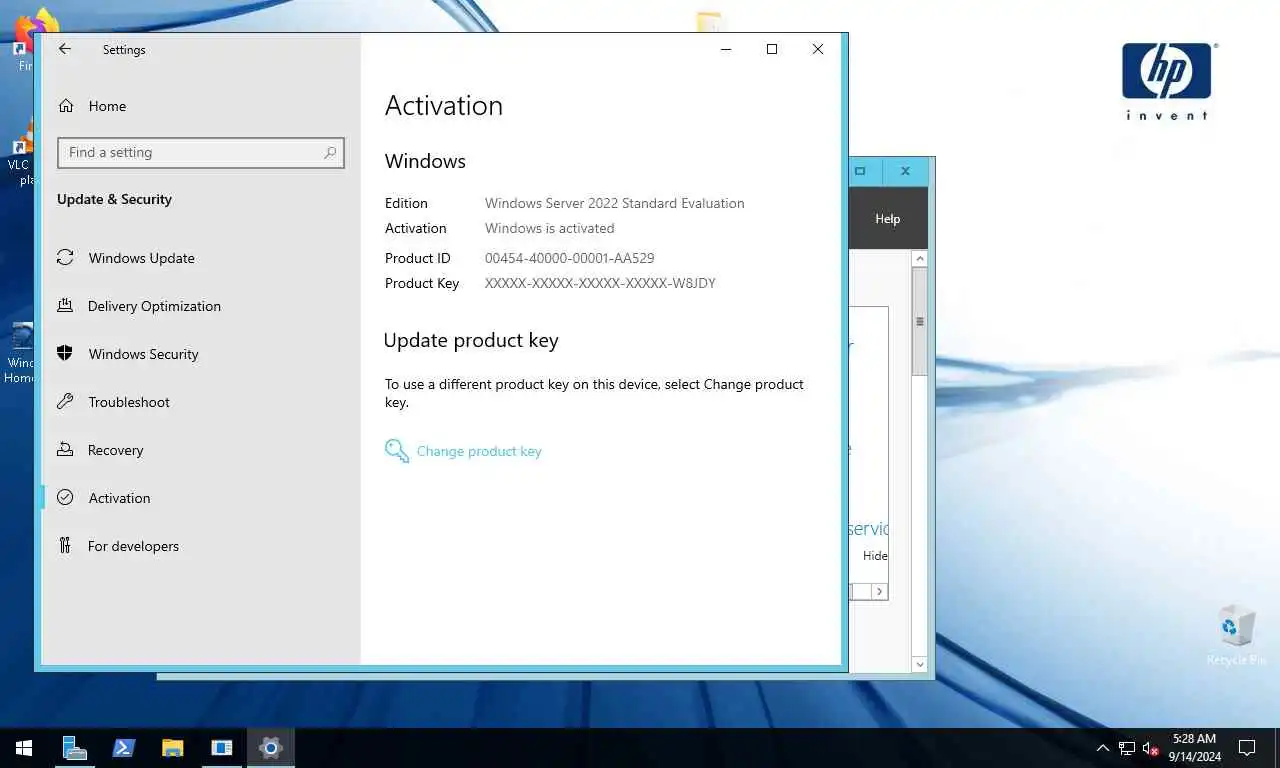Go back with the Settings back arrow

click(65, 49)
